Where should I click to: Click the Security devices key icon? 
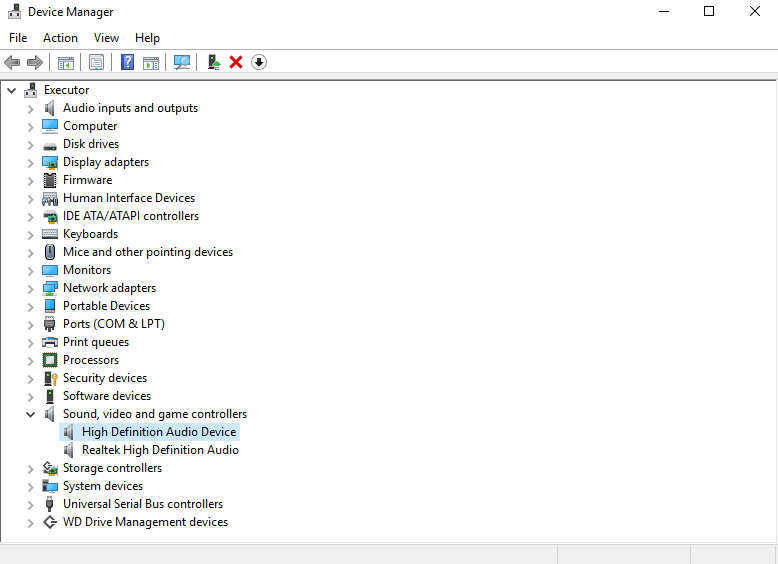pyautogui.click(x=51, y=378)
